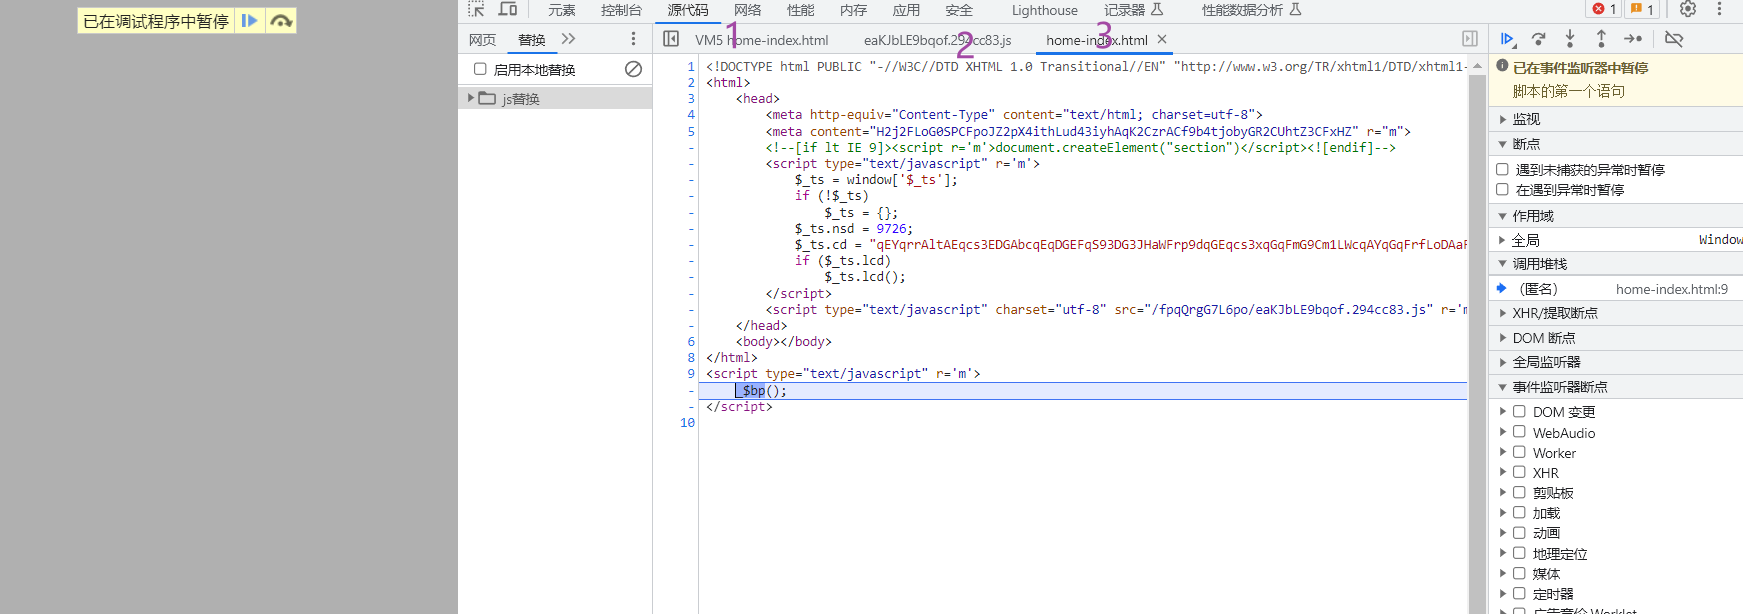Screen dimensions: 1743x614
Task: Switch to the 元素 panel
Action: click(562, 10)
